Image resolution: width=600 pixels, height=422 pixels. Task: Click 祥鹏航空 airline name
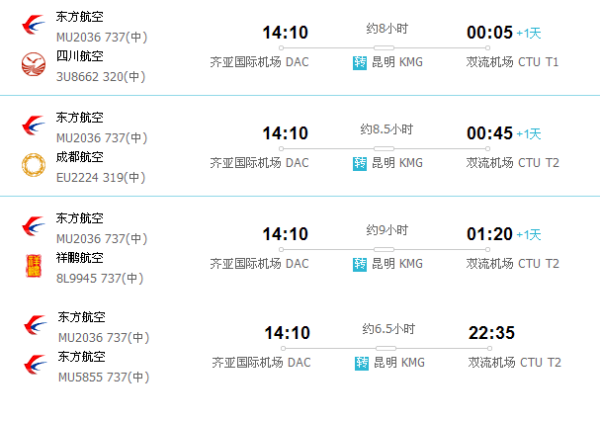[x=80, y=258]
